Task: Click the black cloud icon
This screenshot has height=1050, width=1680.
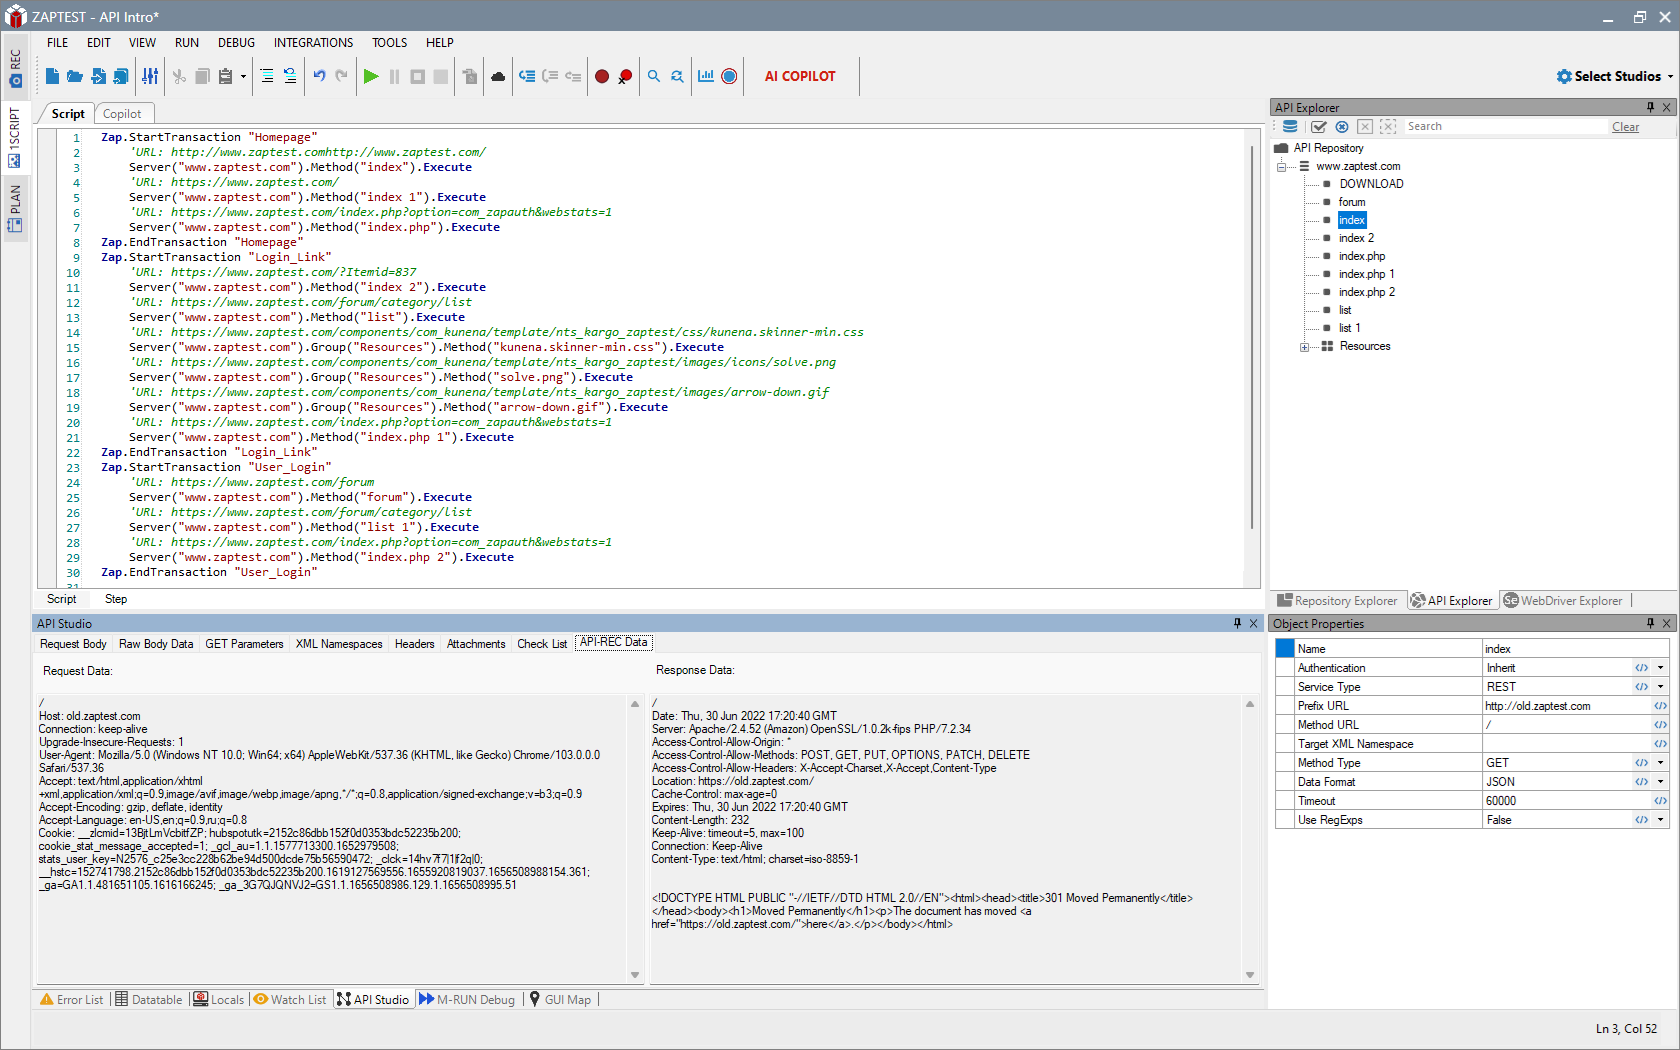Action: pyautogui.click(x=498, y=76)
